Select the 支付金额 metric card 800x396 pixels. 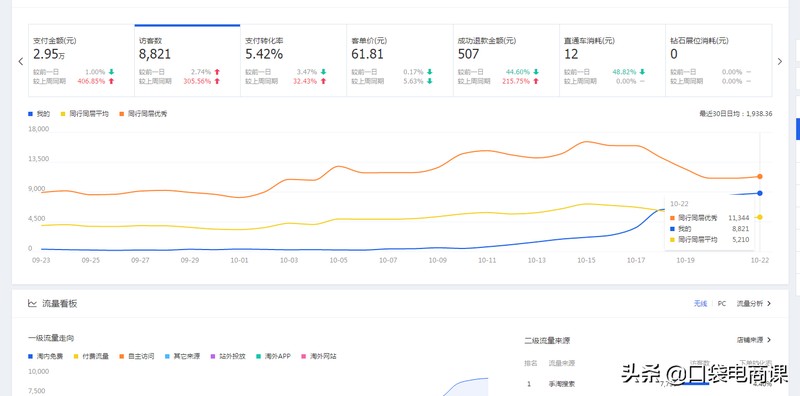click(81, 61)
